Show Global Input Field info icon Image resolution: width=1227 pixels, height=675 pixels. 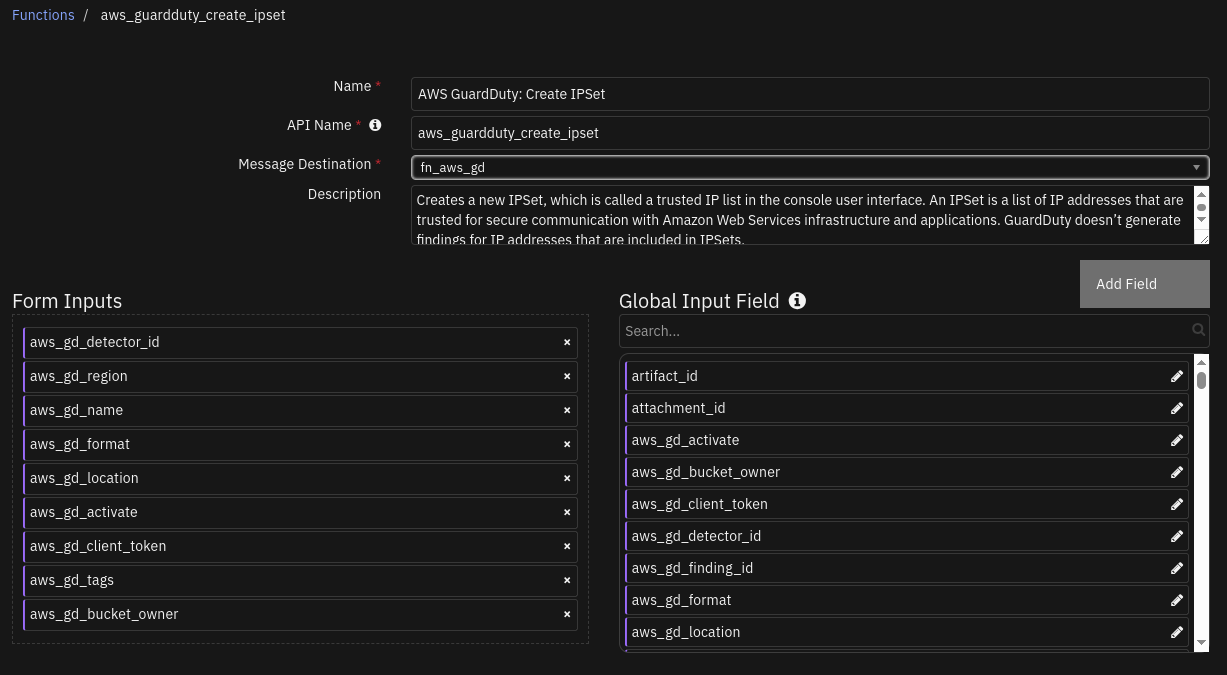point(797,300)
